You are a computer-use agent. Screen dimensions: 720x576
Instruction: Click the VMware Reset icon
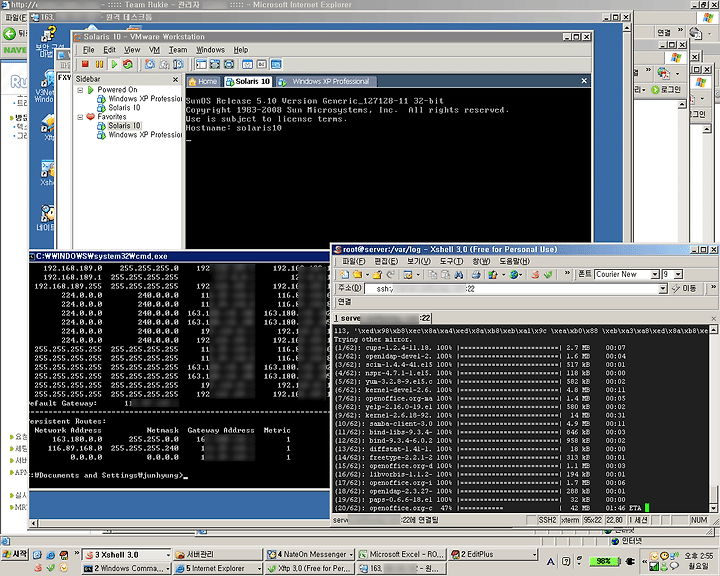coord(128,64)
